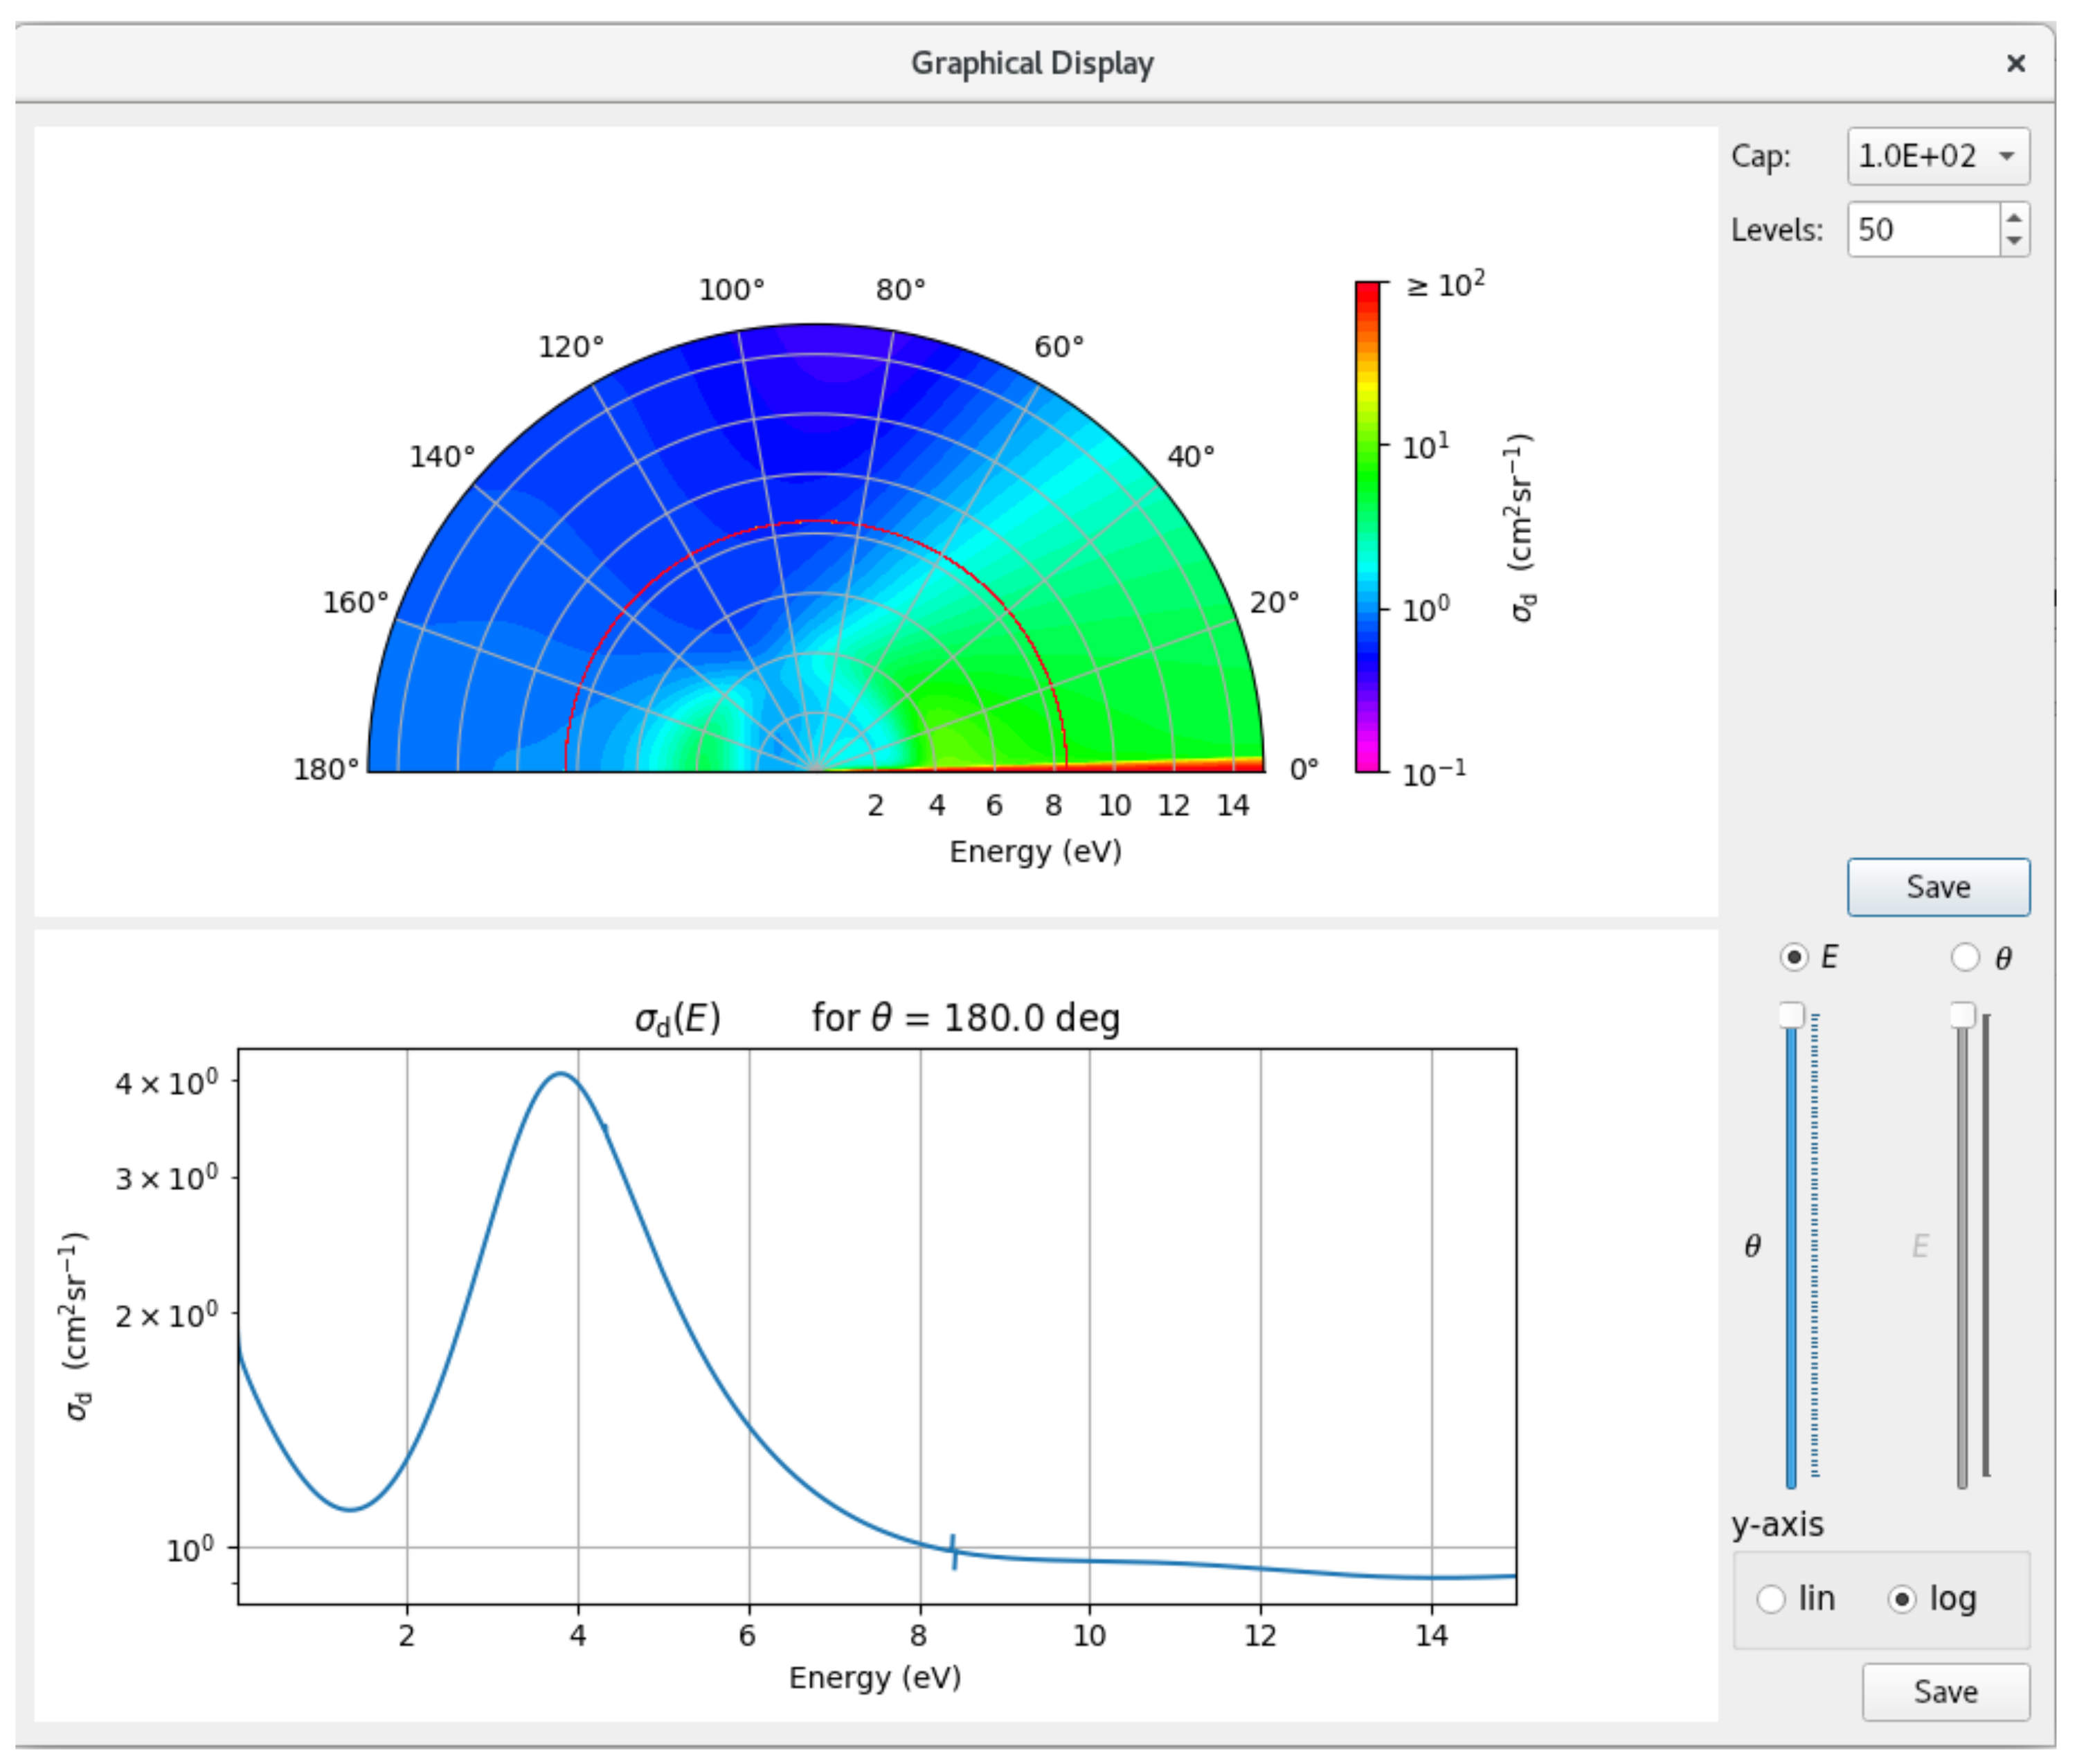Click the θ angle slider handle
The width and height of the screenshot is (2077, 1764).
click(1791, 1016)
